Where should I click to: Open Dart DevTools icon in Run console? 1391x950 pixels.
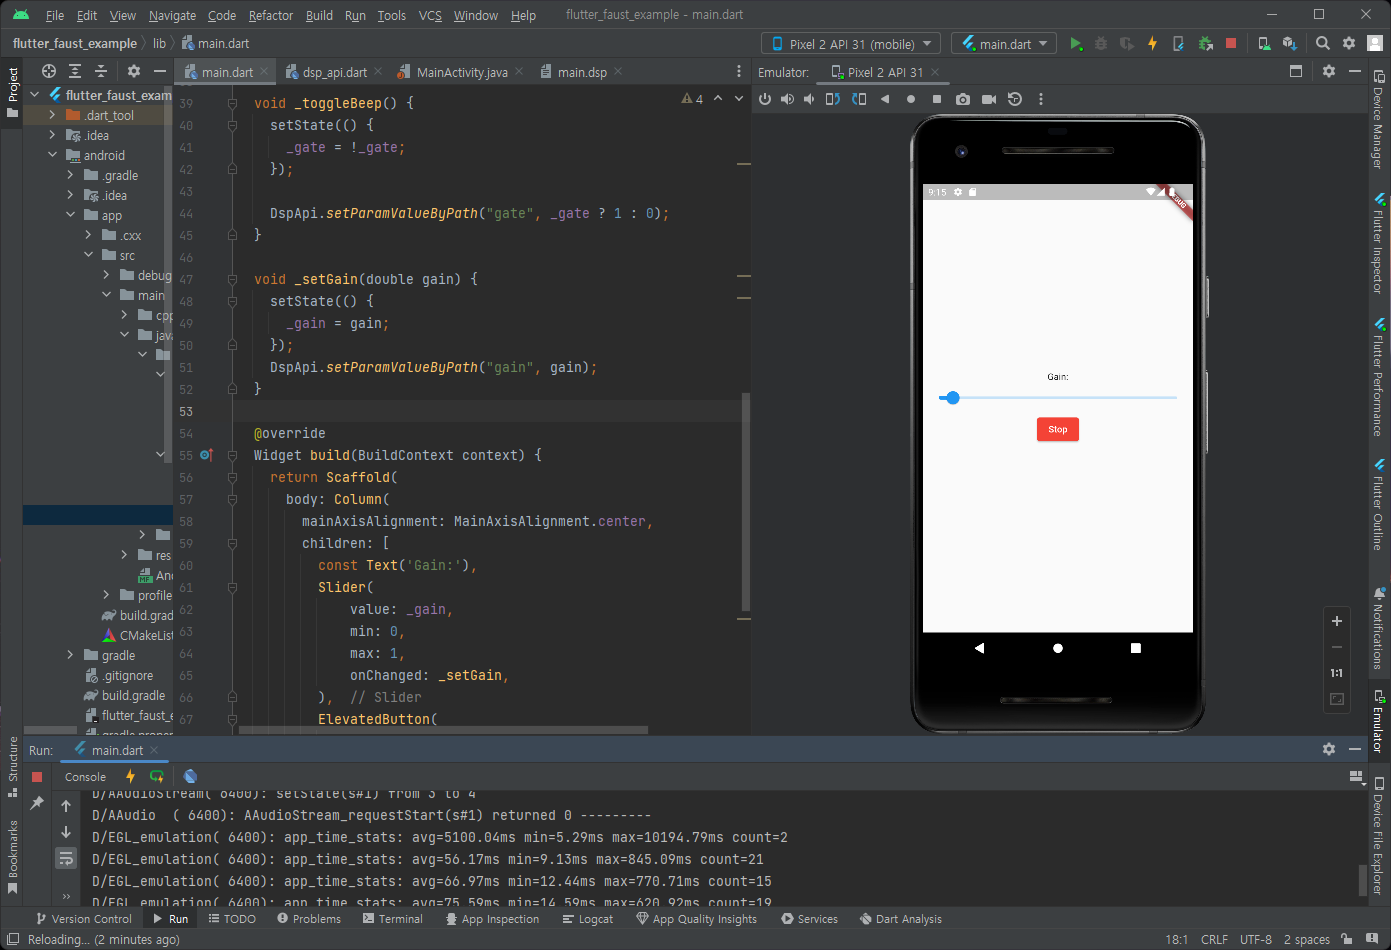tap(191, 776)
